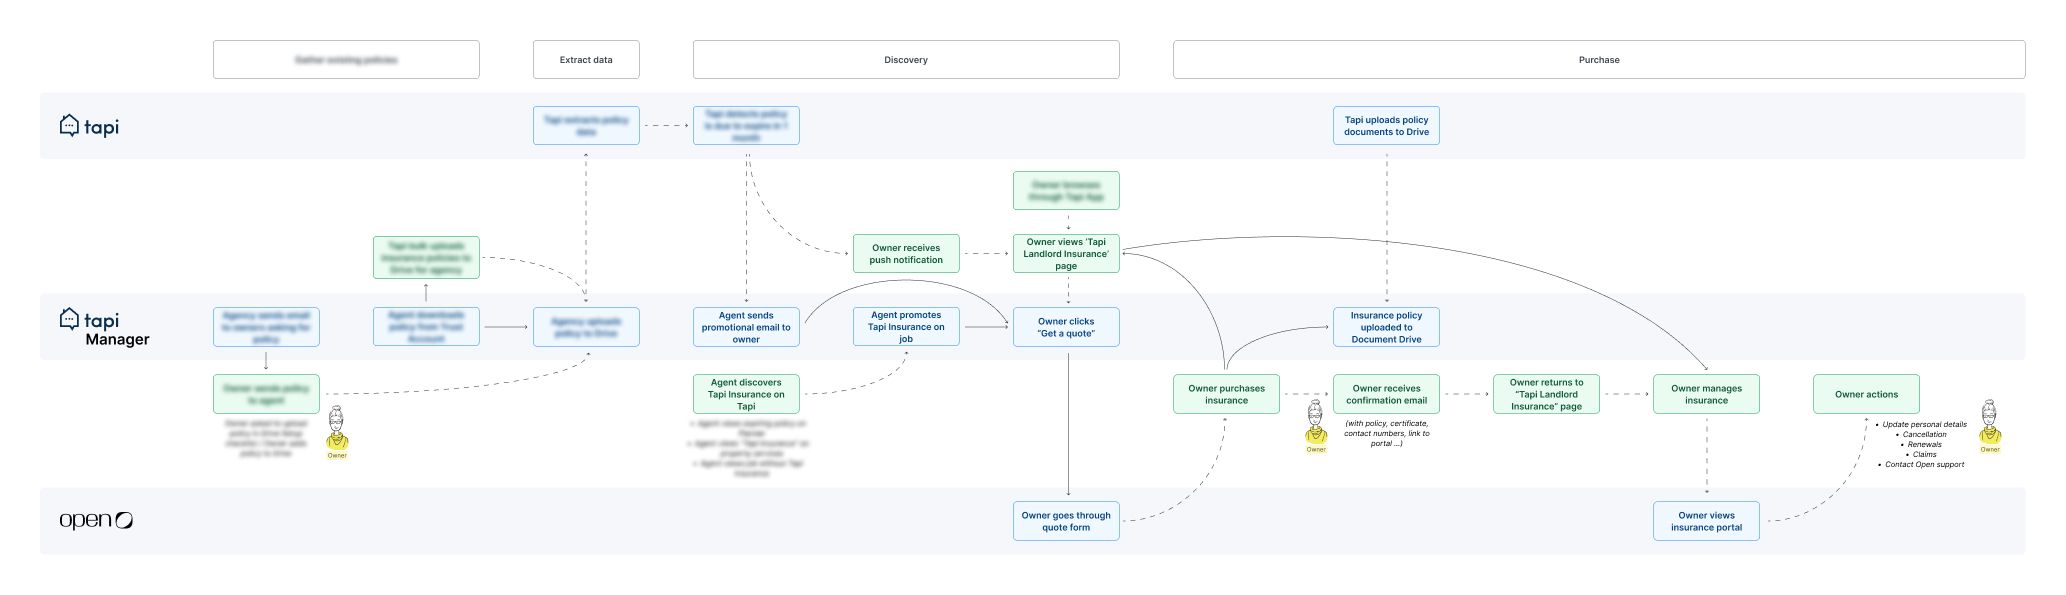The height and width of the screenshot is (595, 2066).
Task: Click the "Claims" bullet text
Action: [1924, 454]
